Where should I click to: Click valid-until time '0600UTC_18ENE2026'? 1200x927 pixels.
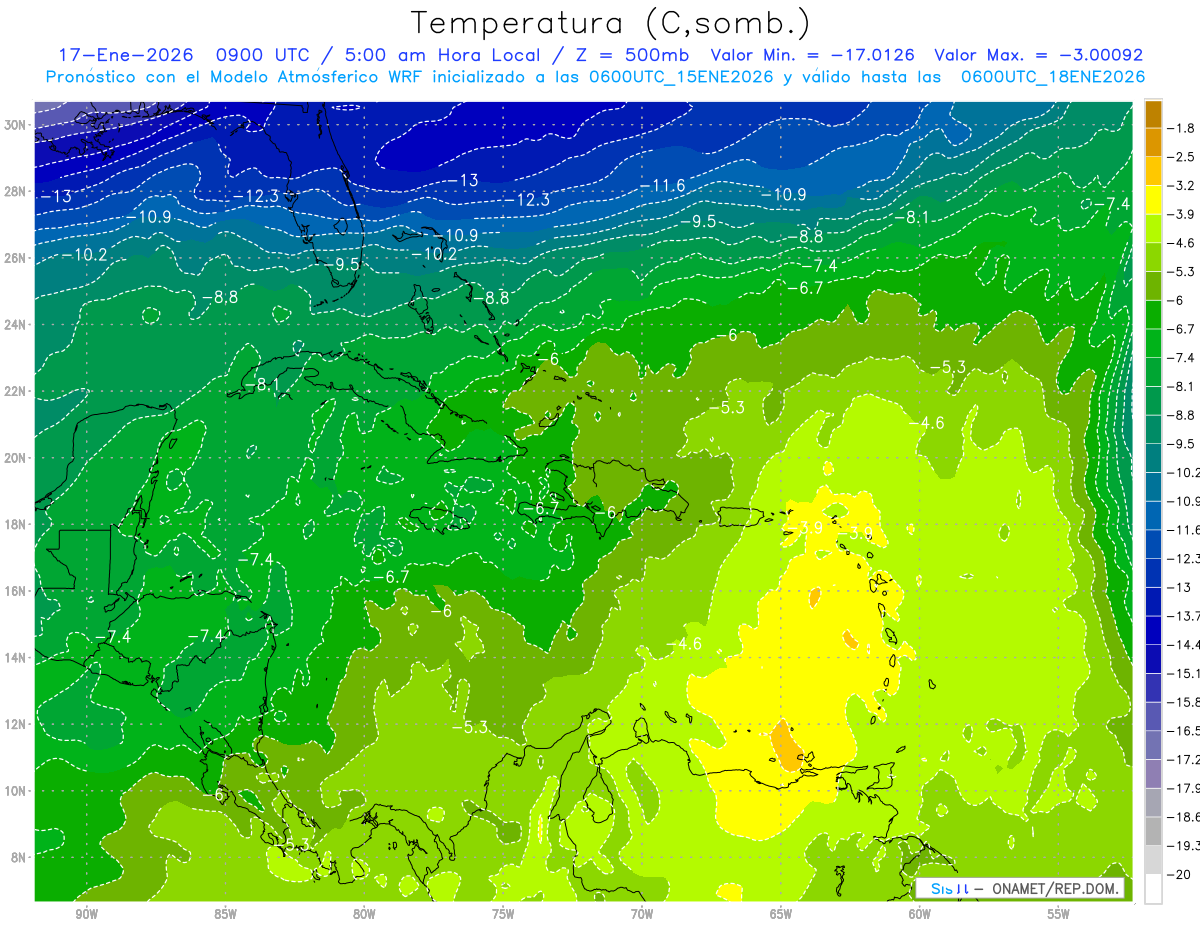pos(1053,77)
